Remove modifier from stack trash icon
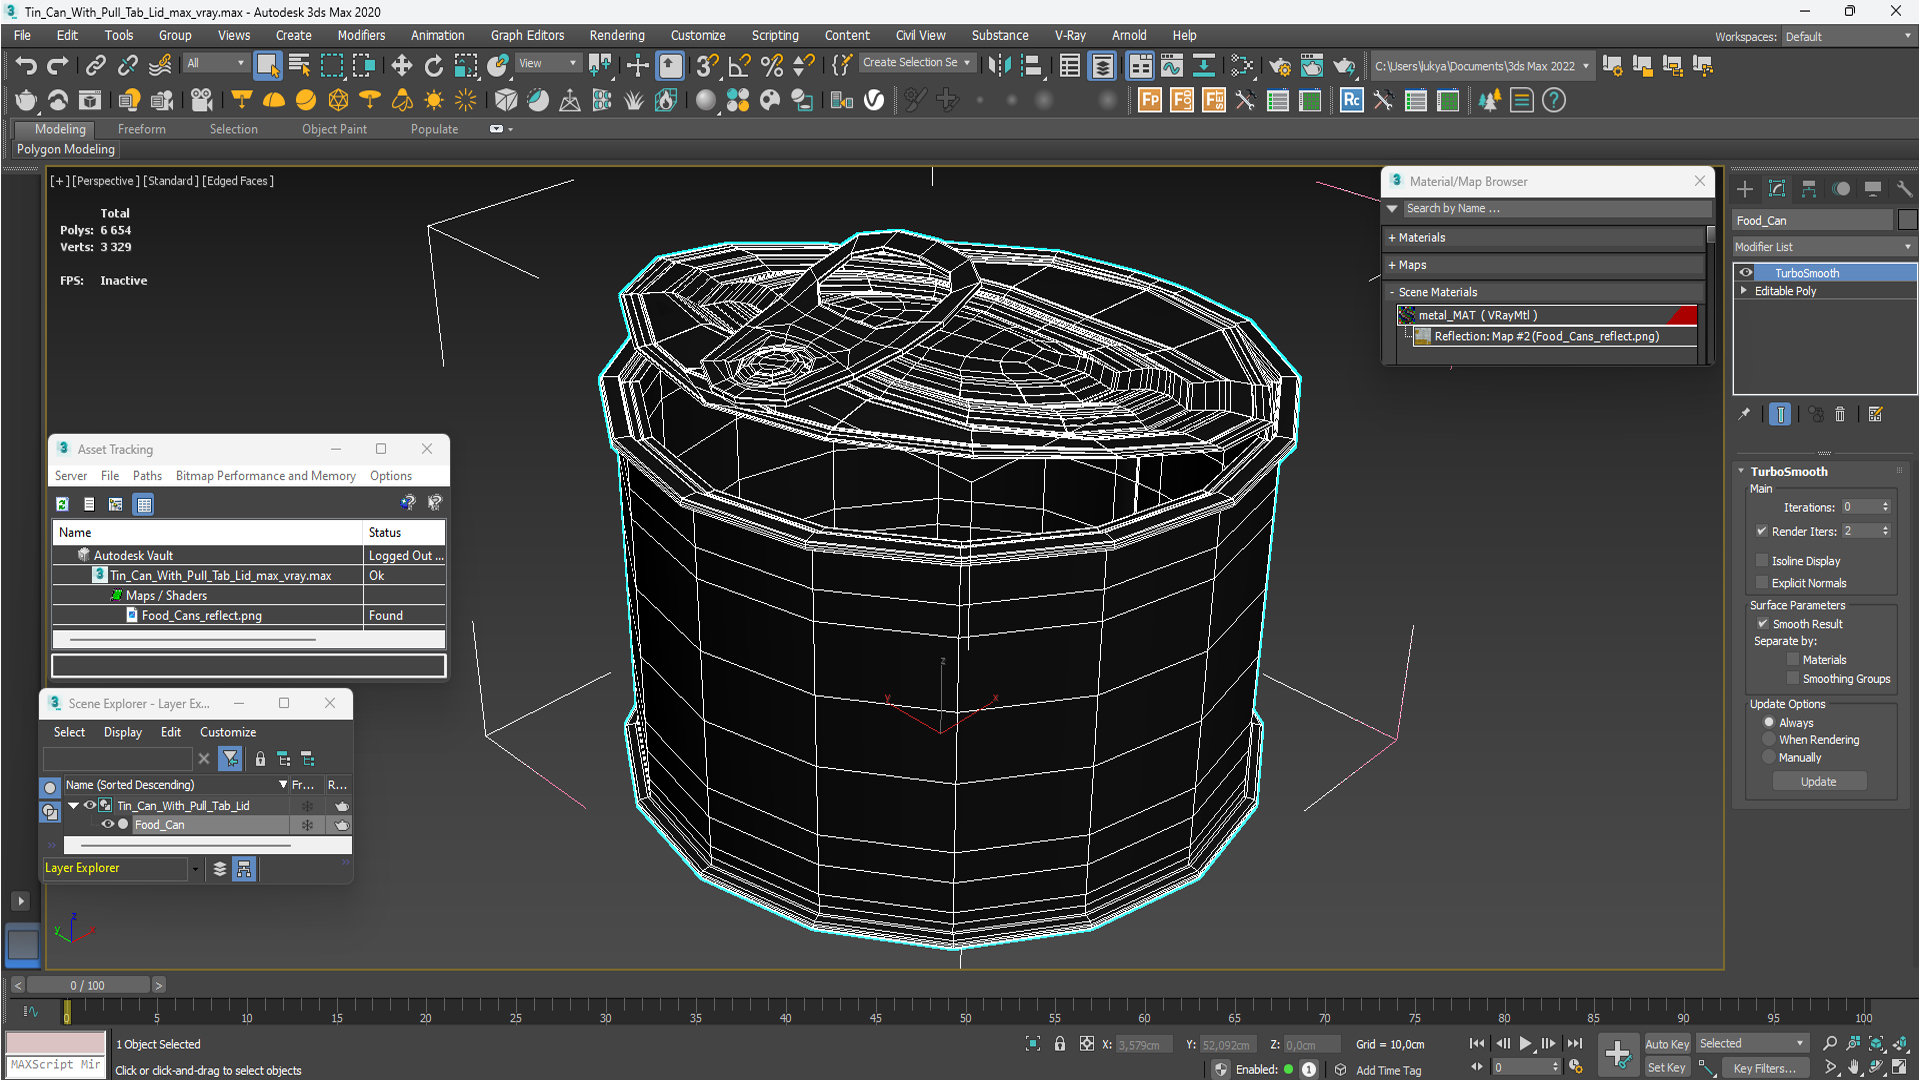The height and width of the screenshot is (1080, 1920). [x=1840, y=414]
